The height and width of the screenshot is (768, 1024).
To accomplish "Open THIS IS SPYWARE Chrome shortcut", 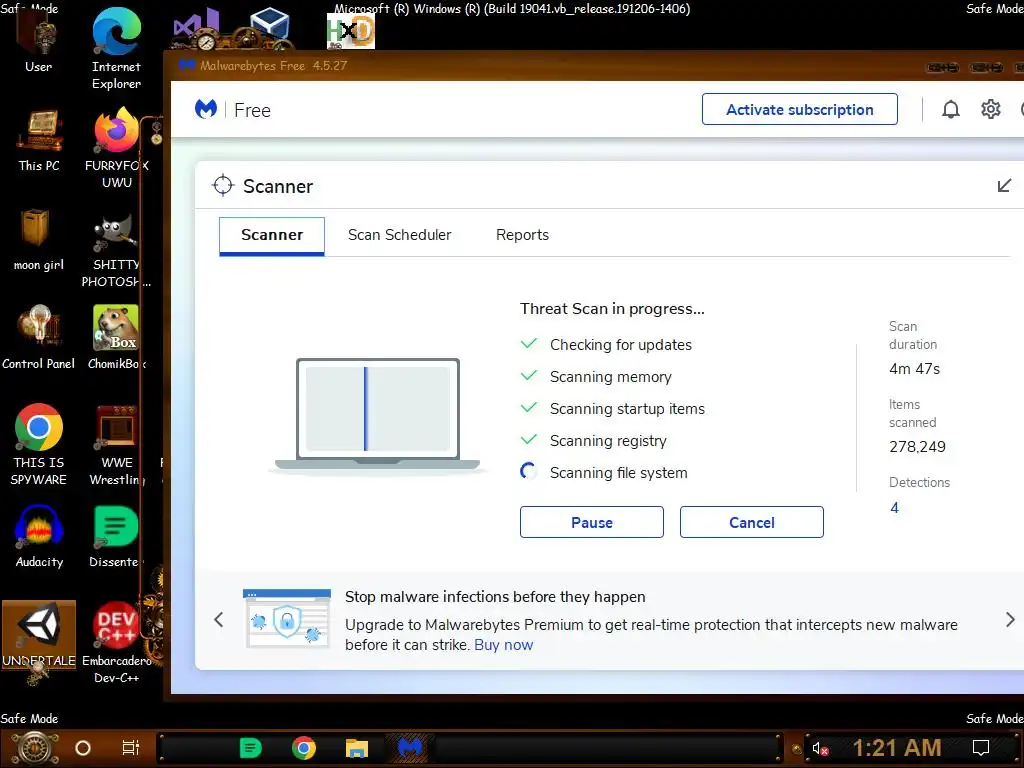I will 39,445.
